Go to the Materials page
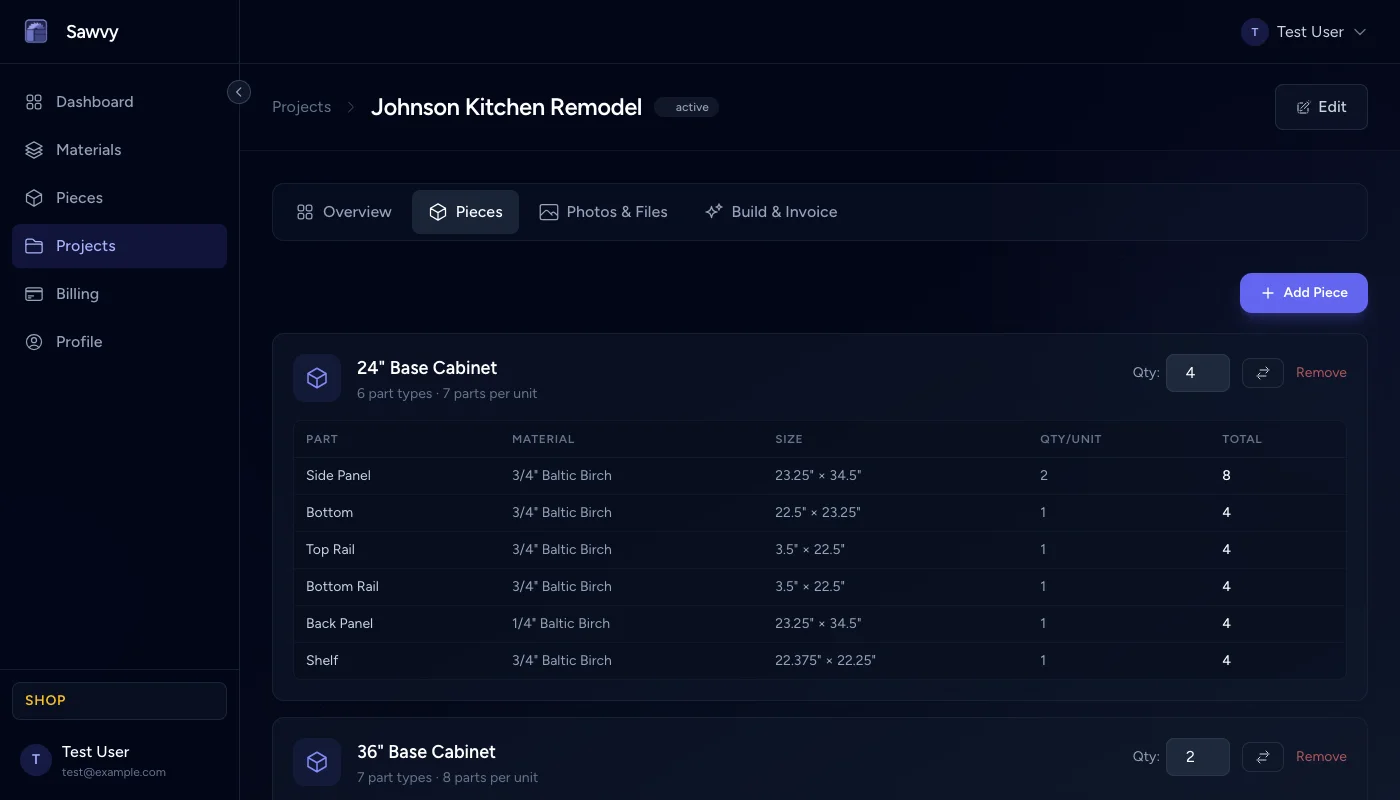 (x=88, y=150)
